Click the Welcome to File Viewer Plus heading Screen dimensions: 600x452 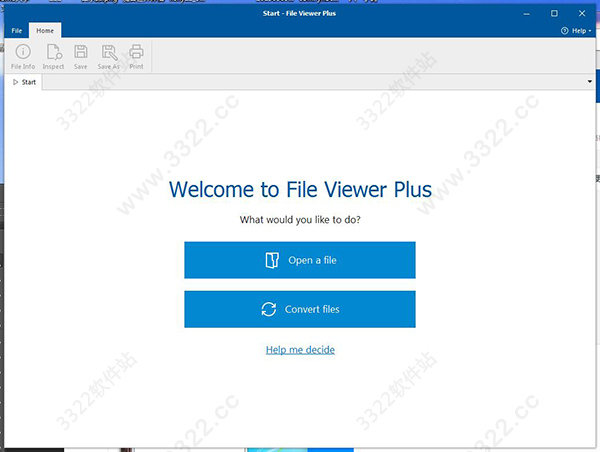click(x=300, y=189)
